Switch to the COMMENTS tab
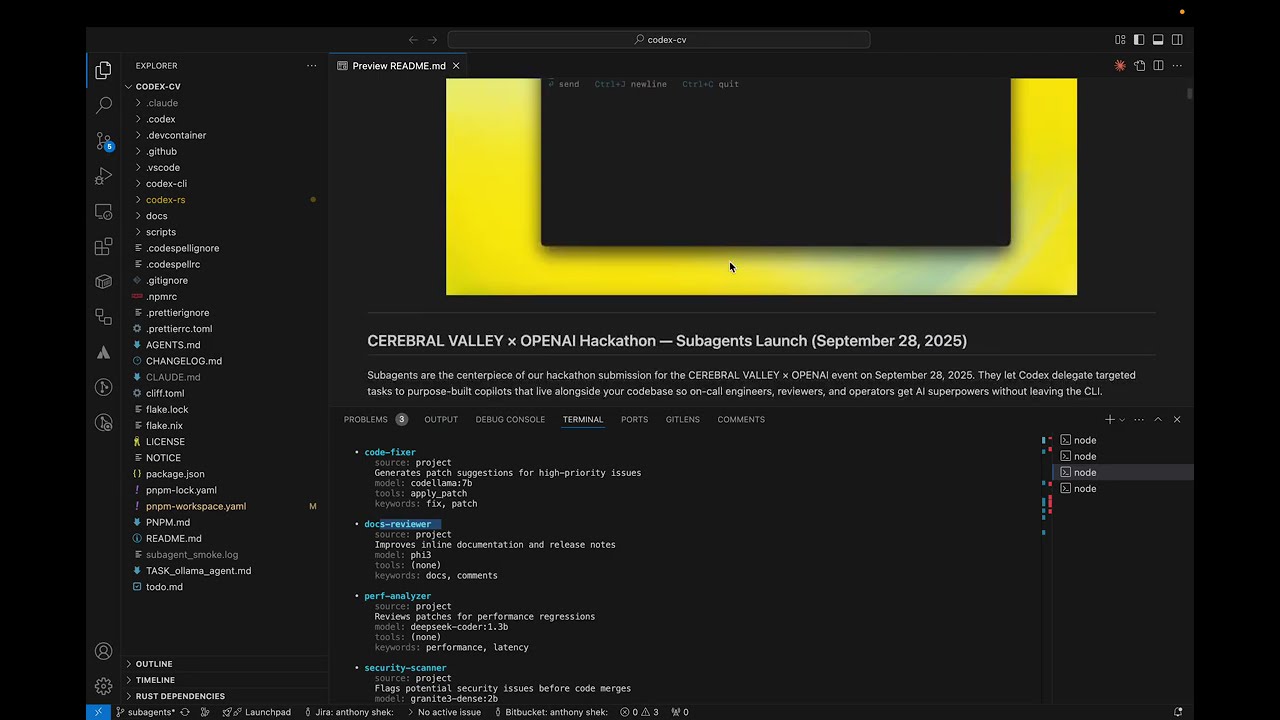Image resolution: width=1280 pixels, height=720 pixels. [741, 420]
